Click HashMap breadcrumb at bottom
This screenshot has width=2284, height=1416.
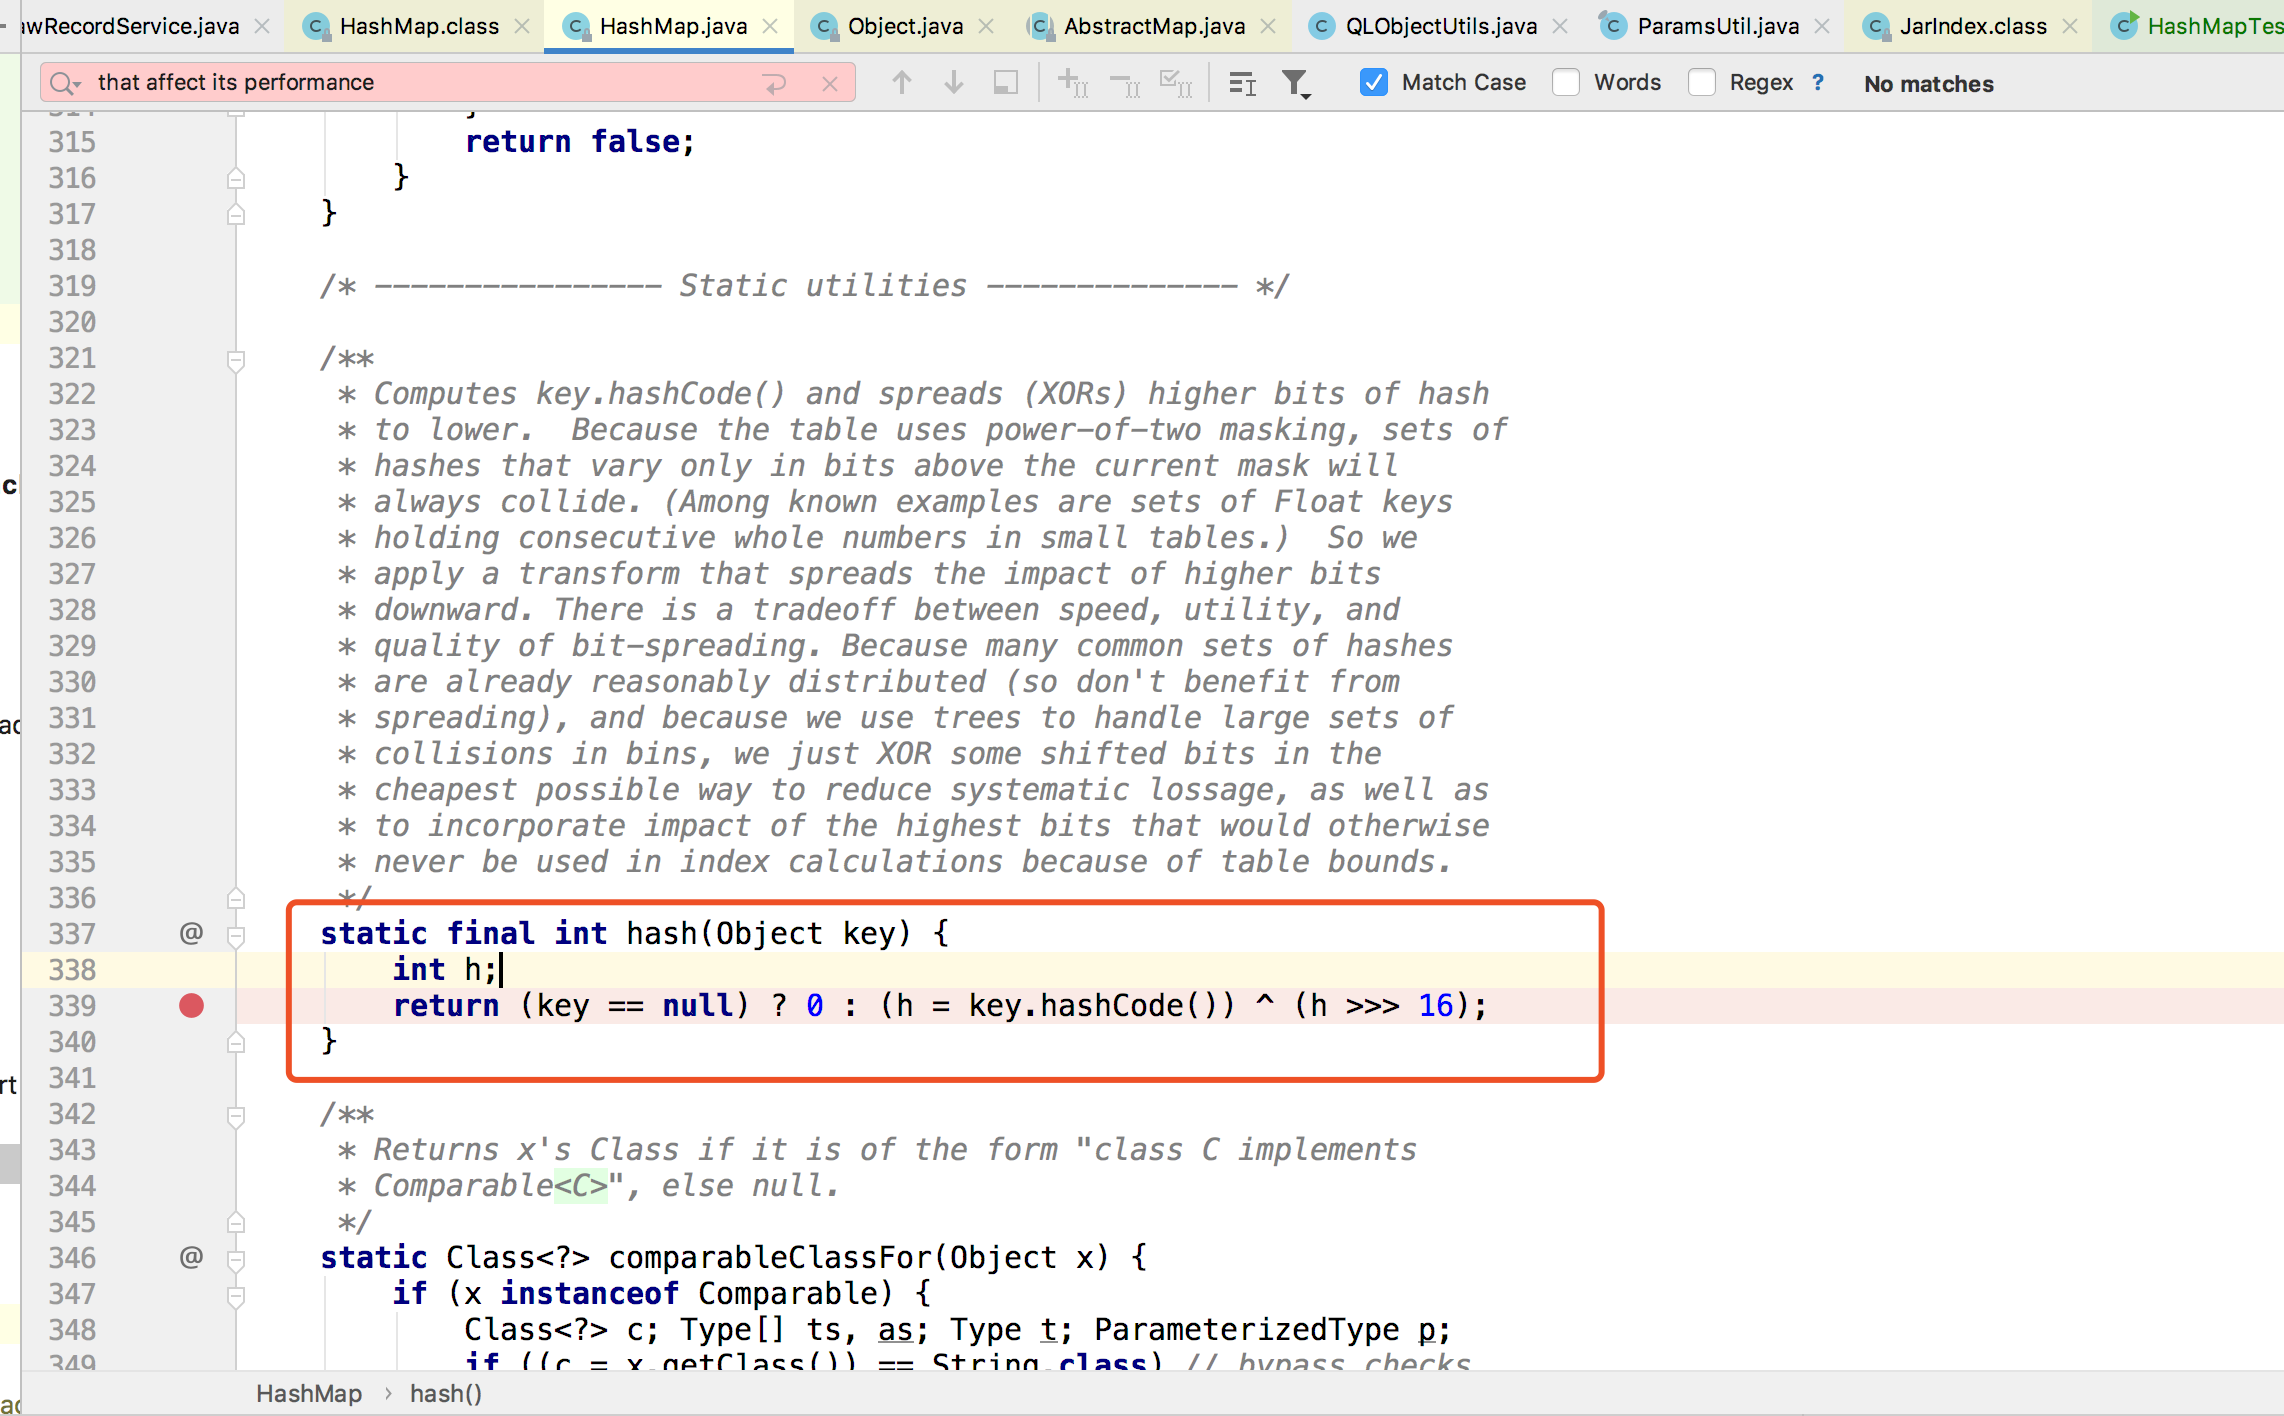(x=308, y=1393)
